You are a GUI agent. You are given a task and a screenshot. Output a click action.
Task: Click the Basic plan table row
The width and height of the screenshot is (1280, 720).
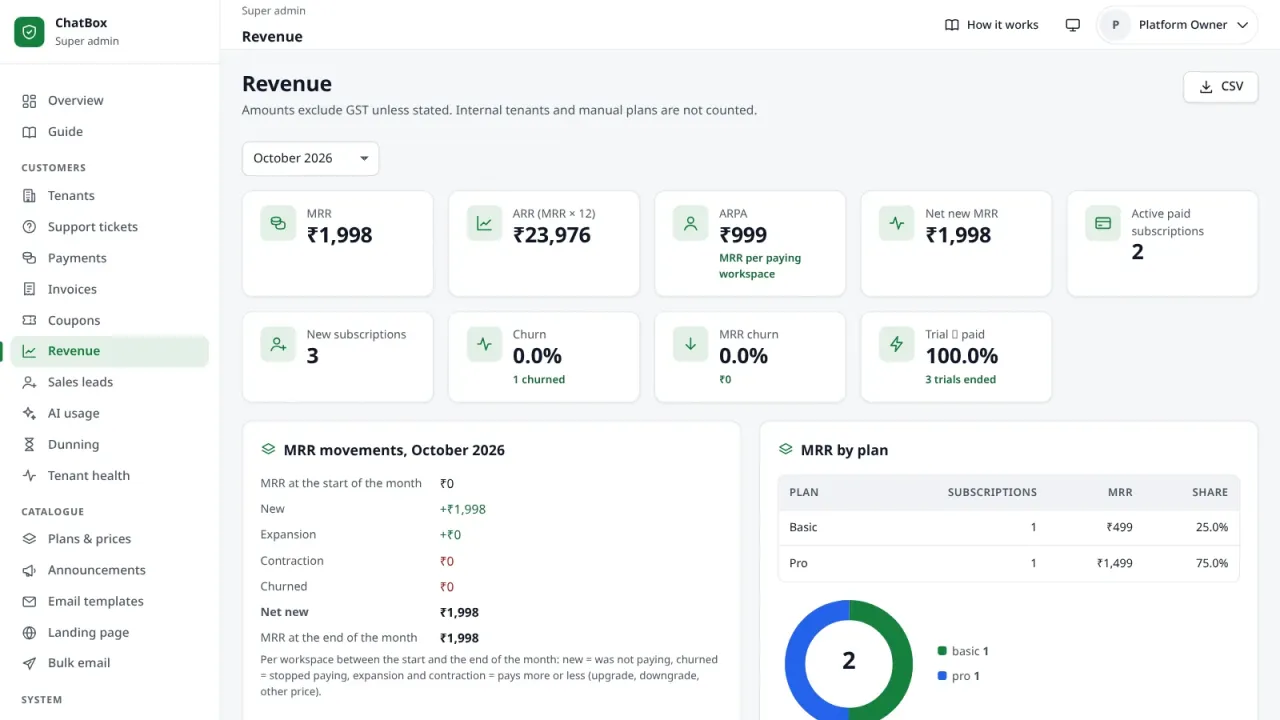pos(1009,527)
